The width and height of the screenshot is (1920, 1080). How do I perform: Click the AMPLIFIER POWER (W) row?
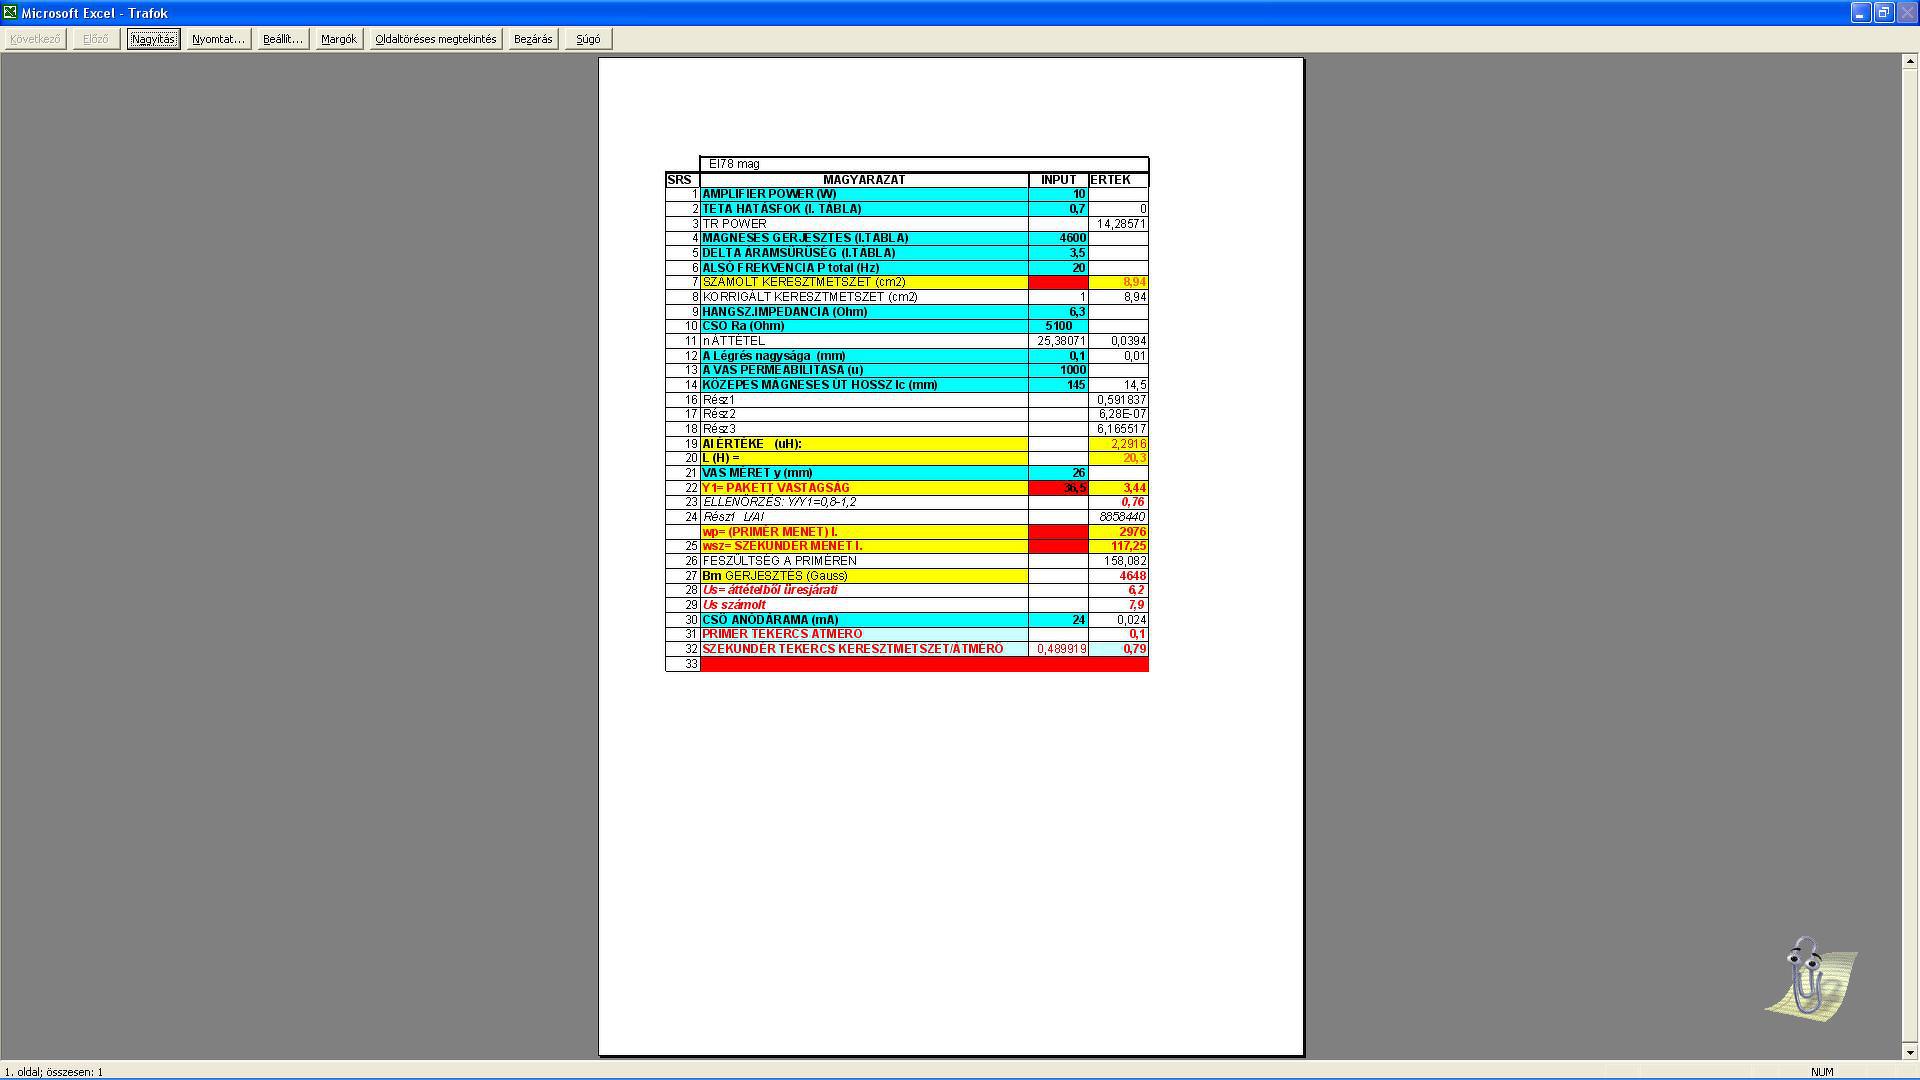coord(863,194)
